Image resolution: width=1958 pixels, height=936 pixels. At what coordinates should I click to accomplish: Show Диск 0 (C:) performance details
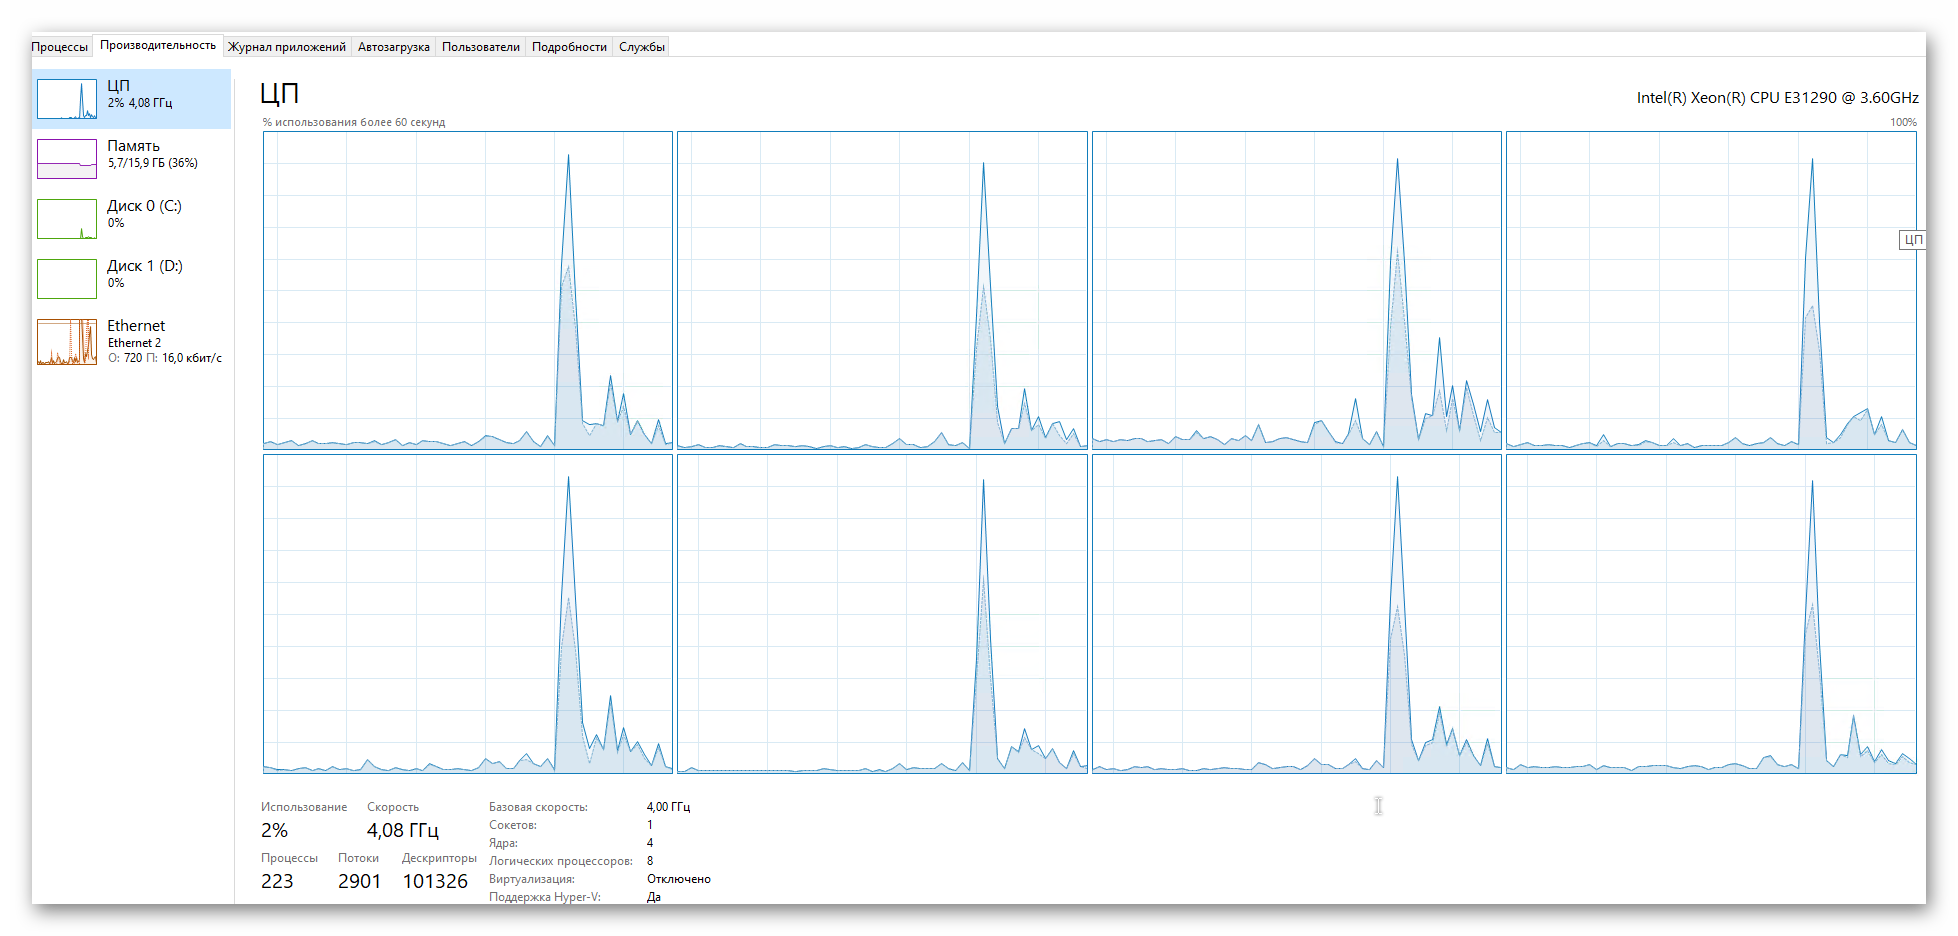[x=132, y=219]
